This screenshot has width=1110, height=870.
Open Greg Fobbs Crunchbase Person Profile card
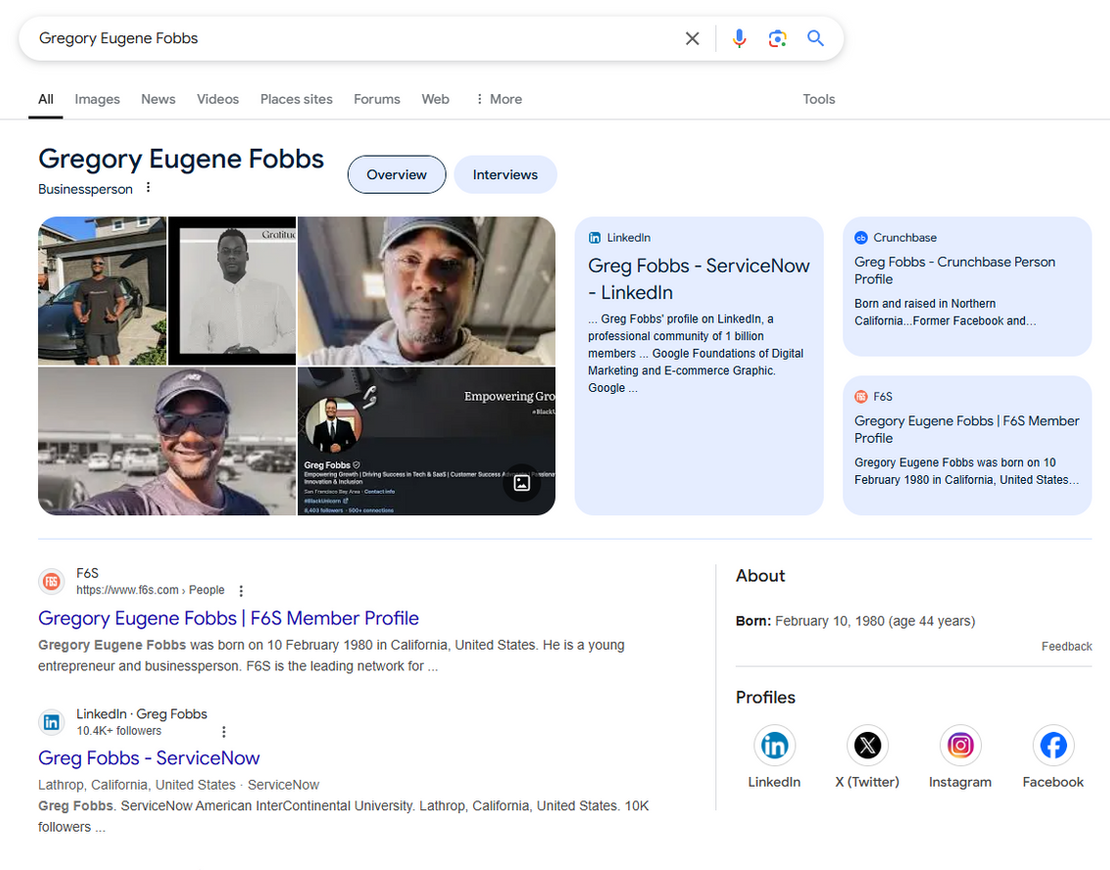(967, 286)
